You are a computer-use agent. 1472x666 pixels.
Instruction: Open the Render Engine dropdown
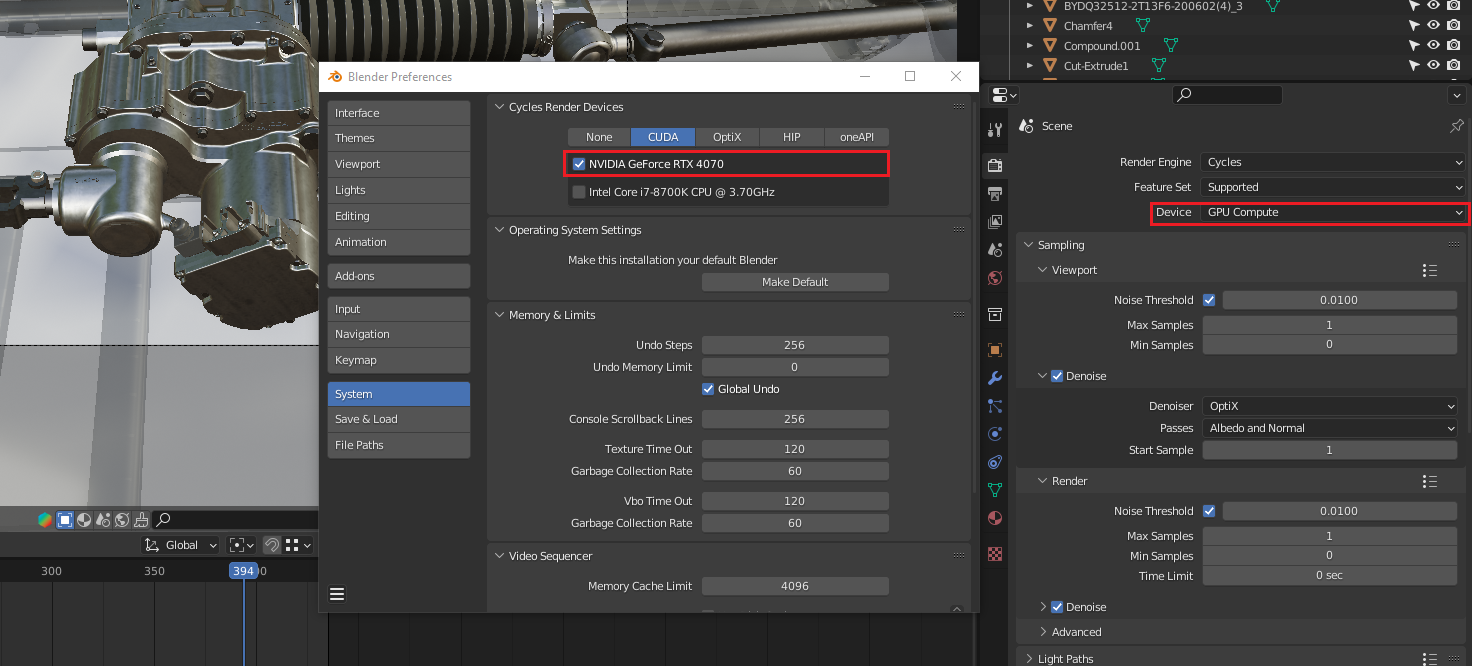pyautogui.click(x=1334, y=162)
